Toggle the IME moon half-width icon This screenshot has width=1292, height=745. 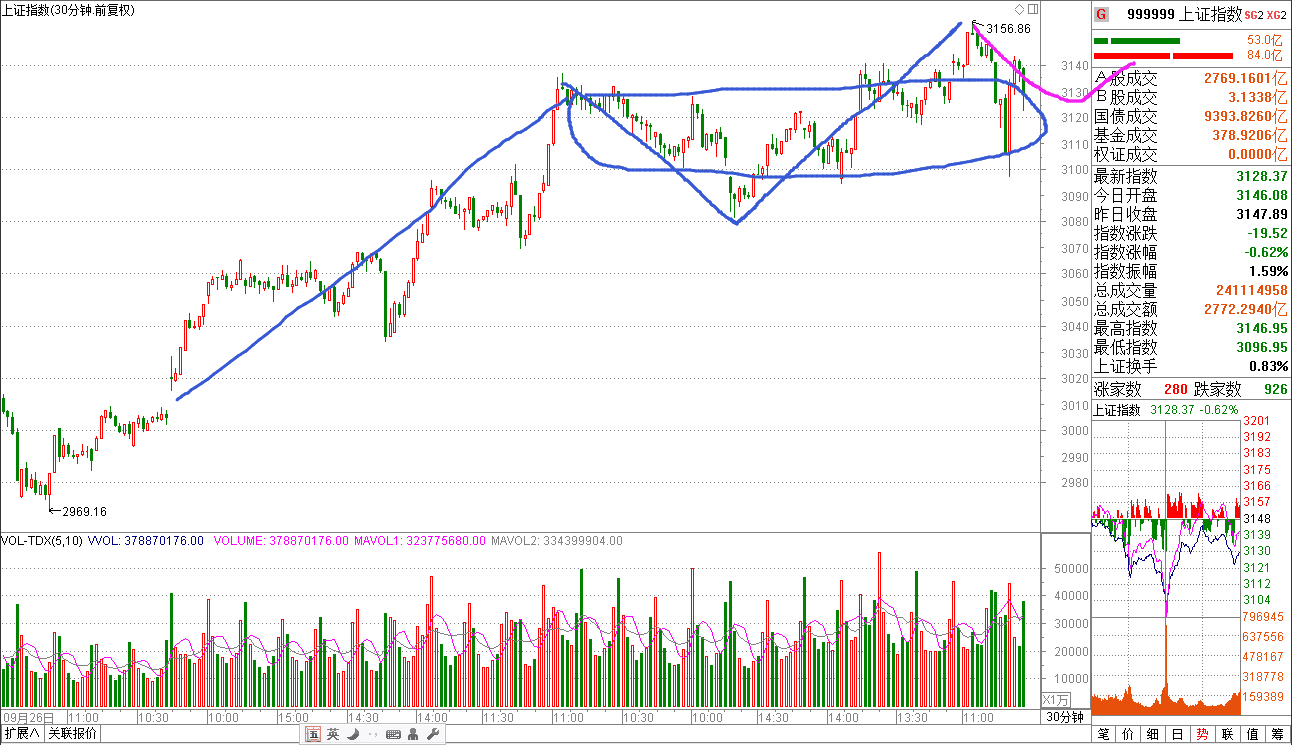(x=351, y=734)
